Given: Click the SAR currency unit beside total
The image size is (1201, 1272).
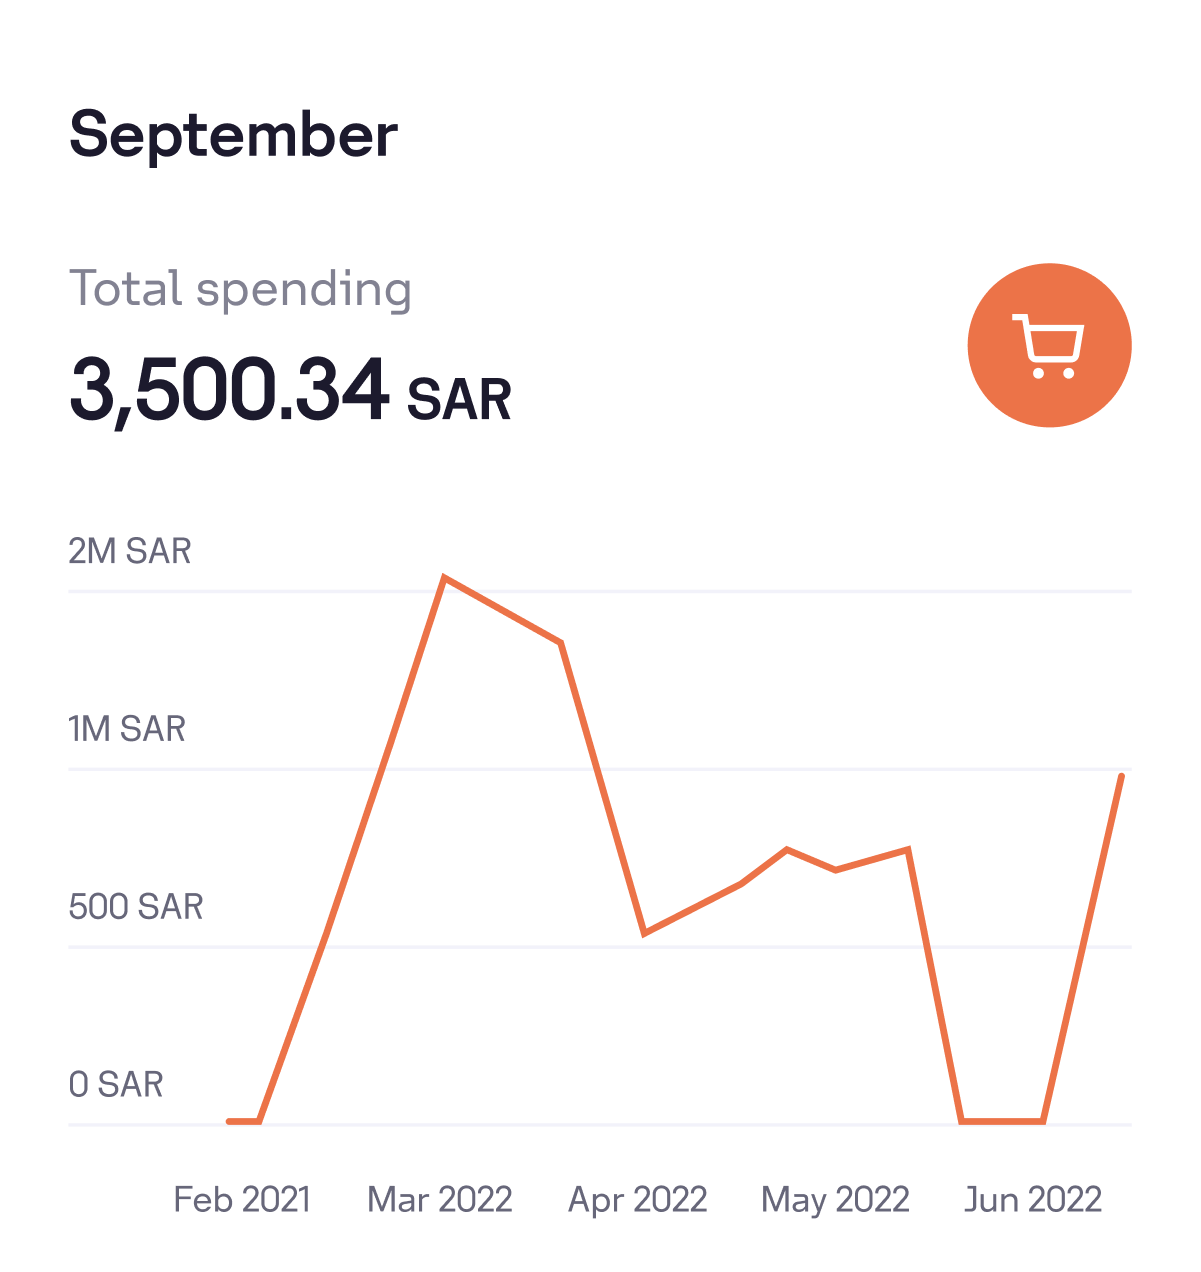Looking at the screenshot, I should (x=459, y=399).
